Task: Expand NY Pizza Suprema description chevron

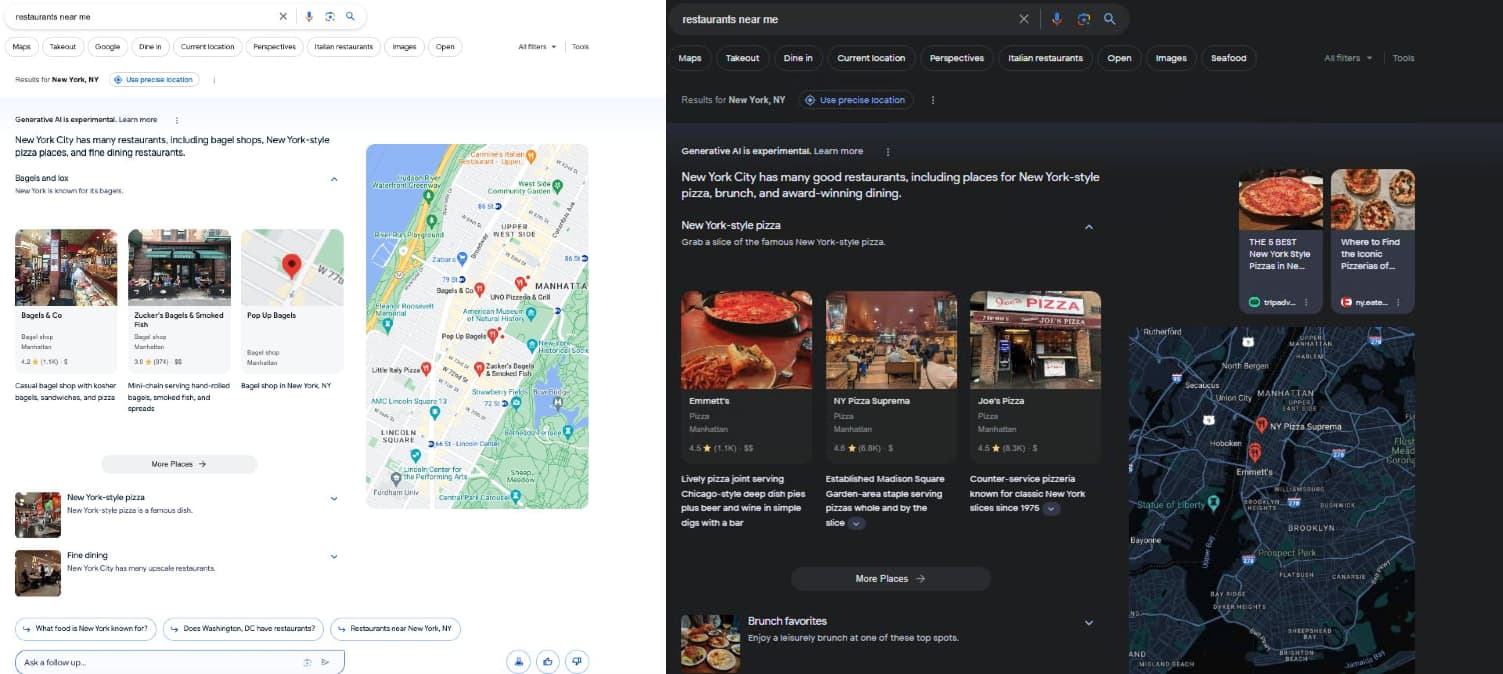Action: click(x=856, y=523)
